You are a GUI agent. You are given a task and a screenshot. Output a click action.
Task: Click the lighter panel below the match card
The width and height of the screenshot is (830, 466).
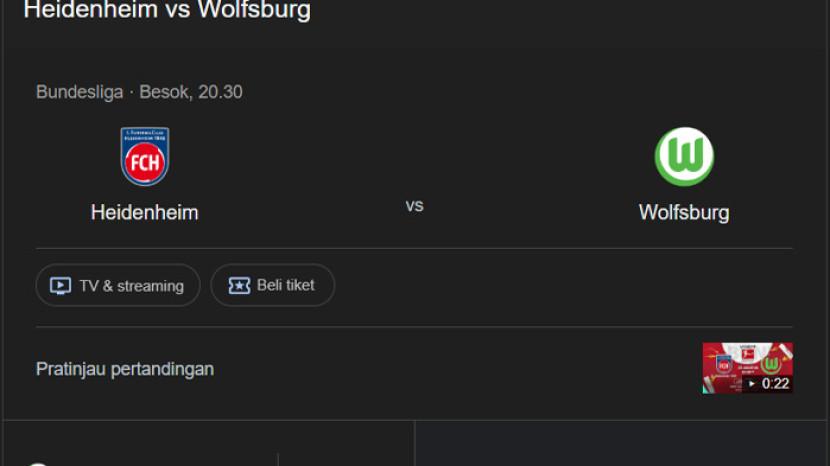coord(620,444)
